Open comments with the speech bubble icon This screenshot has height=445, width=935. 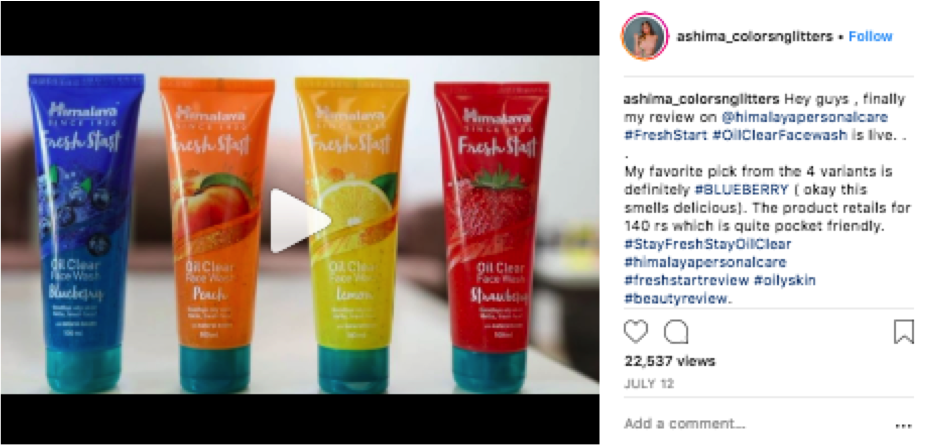(676, 332)
